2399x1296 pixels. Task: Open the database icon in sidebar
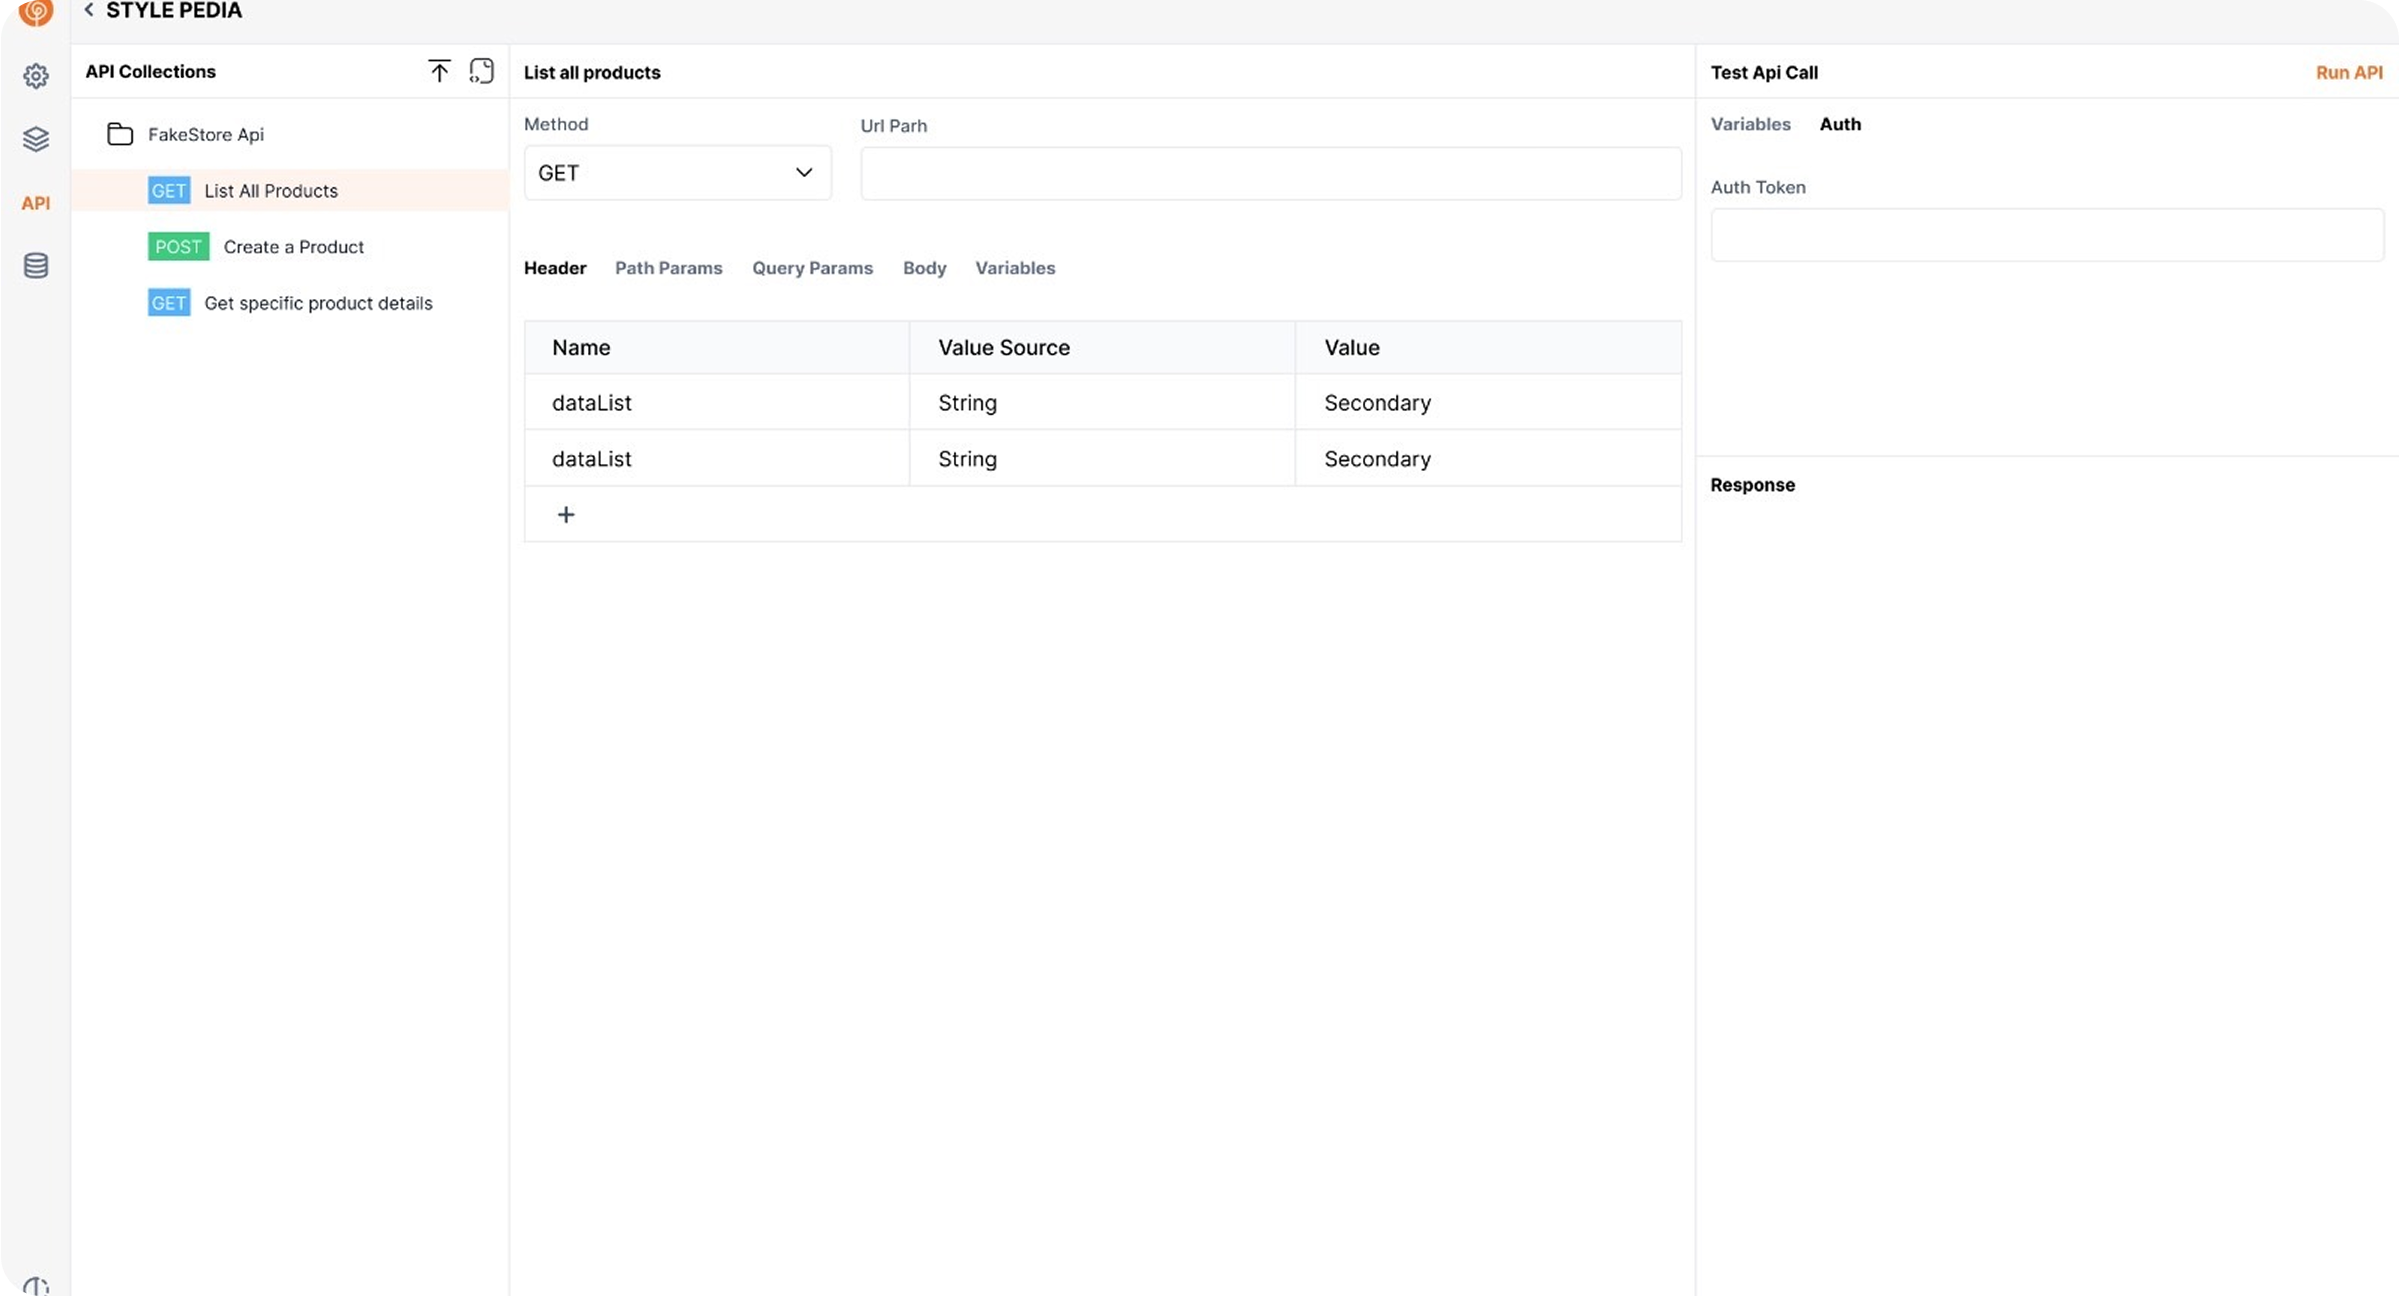(x=36, y=266)
